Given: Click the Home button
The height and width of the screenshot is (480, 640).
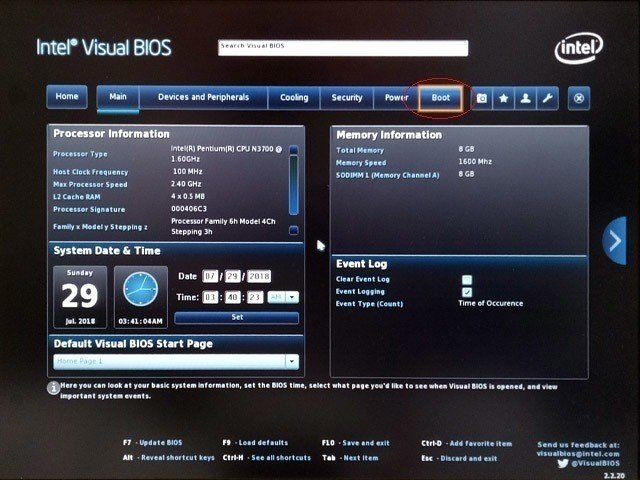Looking at the screenshot, I should tap(67, 97).
